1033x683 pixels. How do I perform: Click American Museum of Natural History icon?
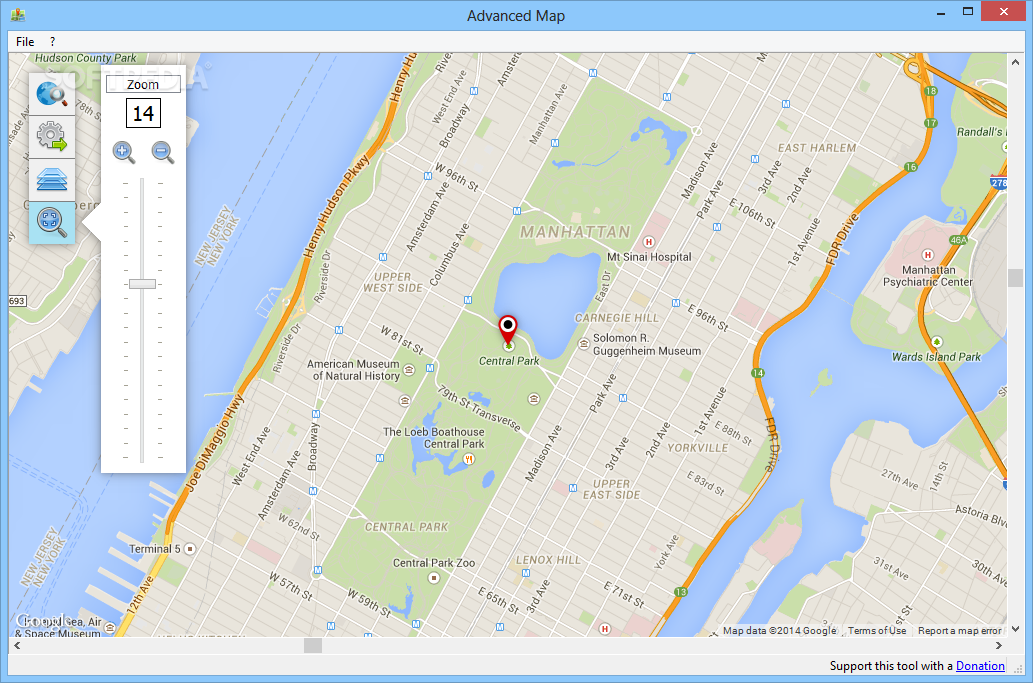click(x=409, y=369)
